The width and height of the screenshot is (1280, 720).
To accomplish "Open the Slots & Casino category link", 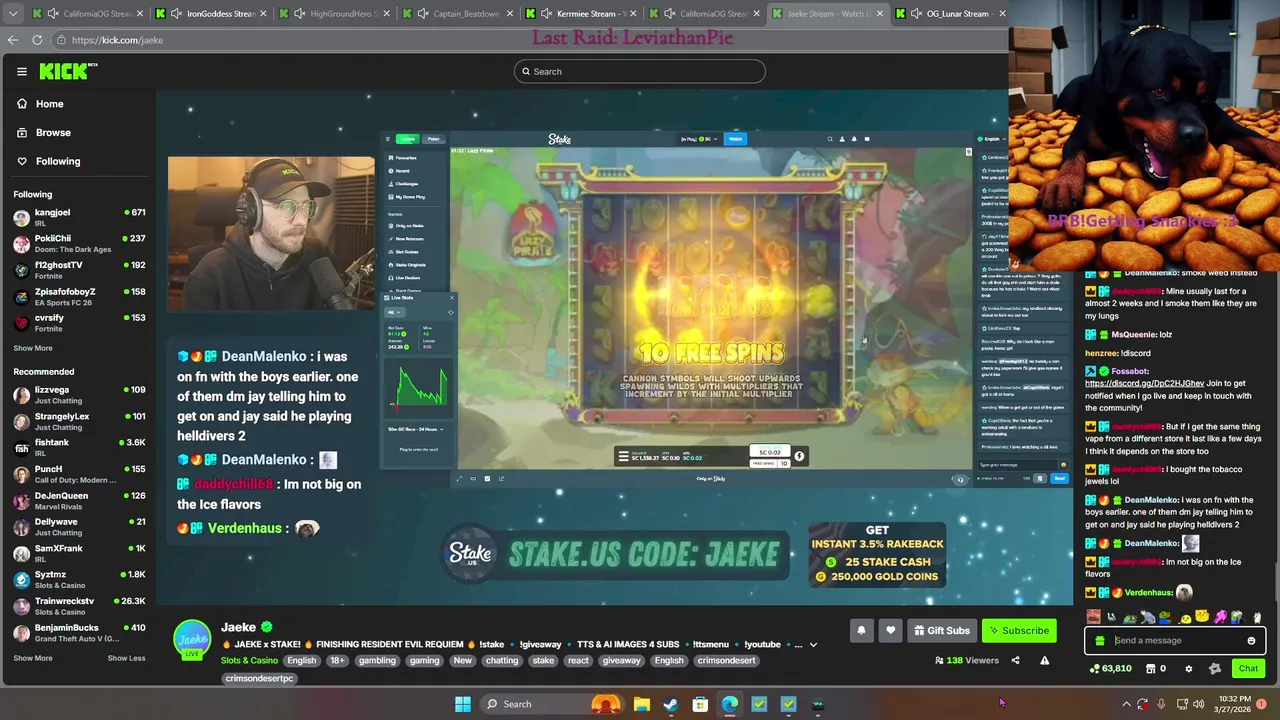I will click(x=249, y=660).
